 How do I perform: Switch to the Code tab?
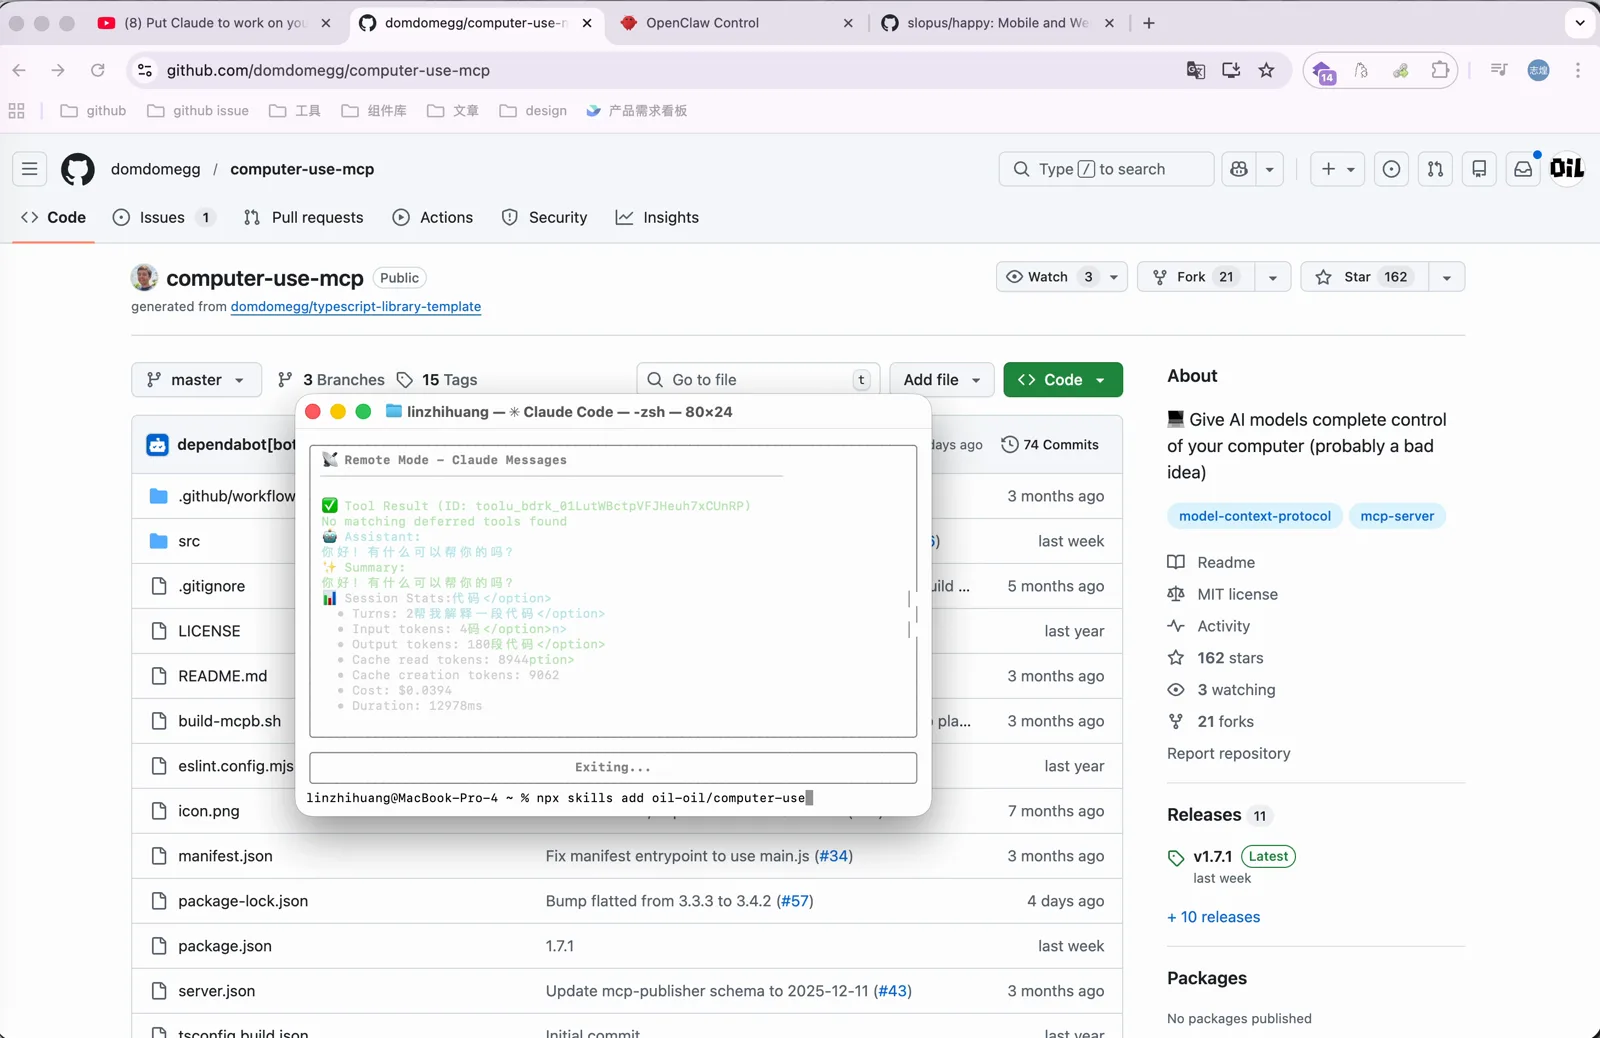[54, 217]
